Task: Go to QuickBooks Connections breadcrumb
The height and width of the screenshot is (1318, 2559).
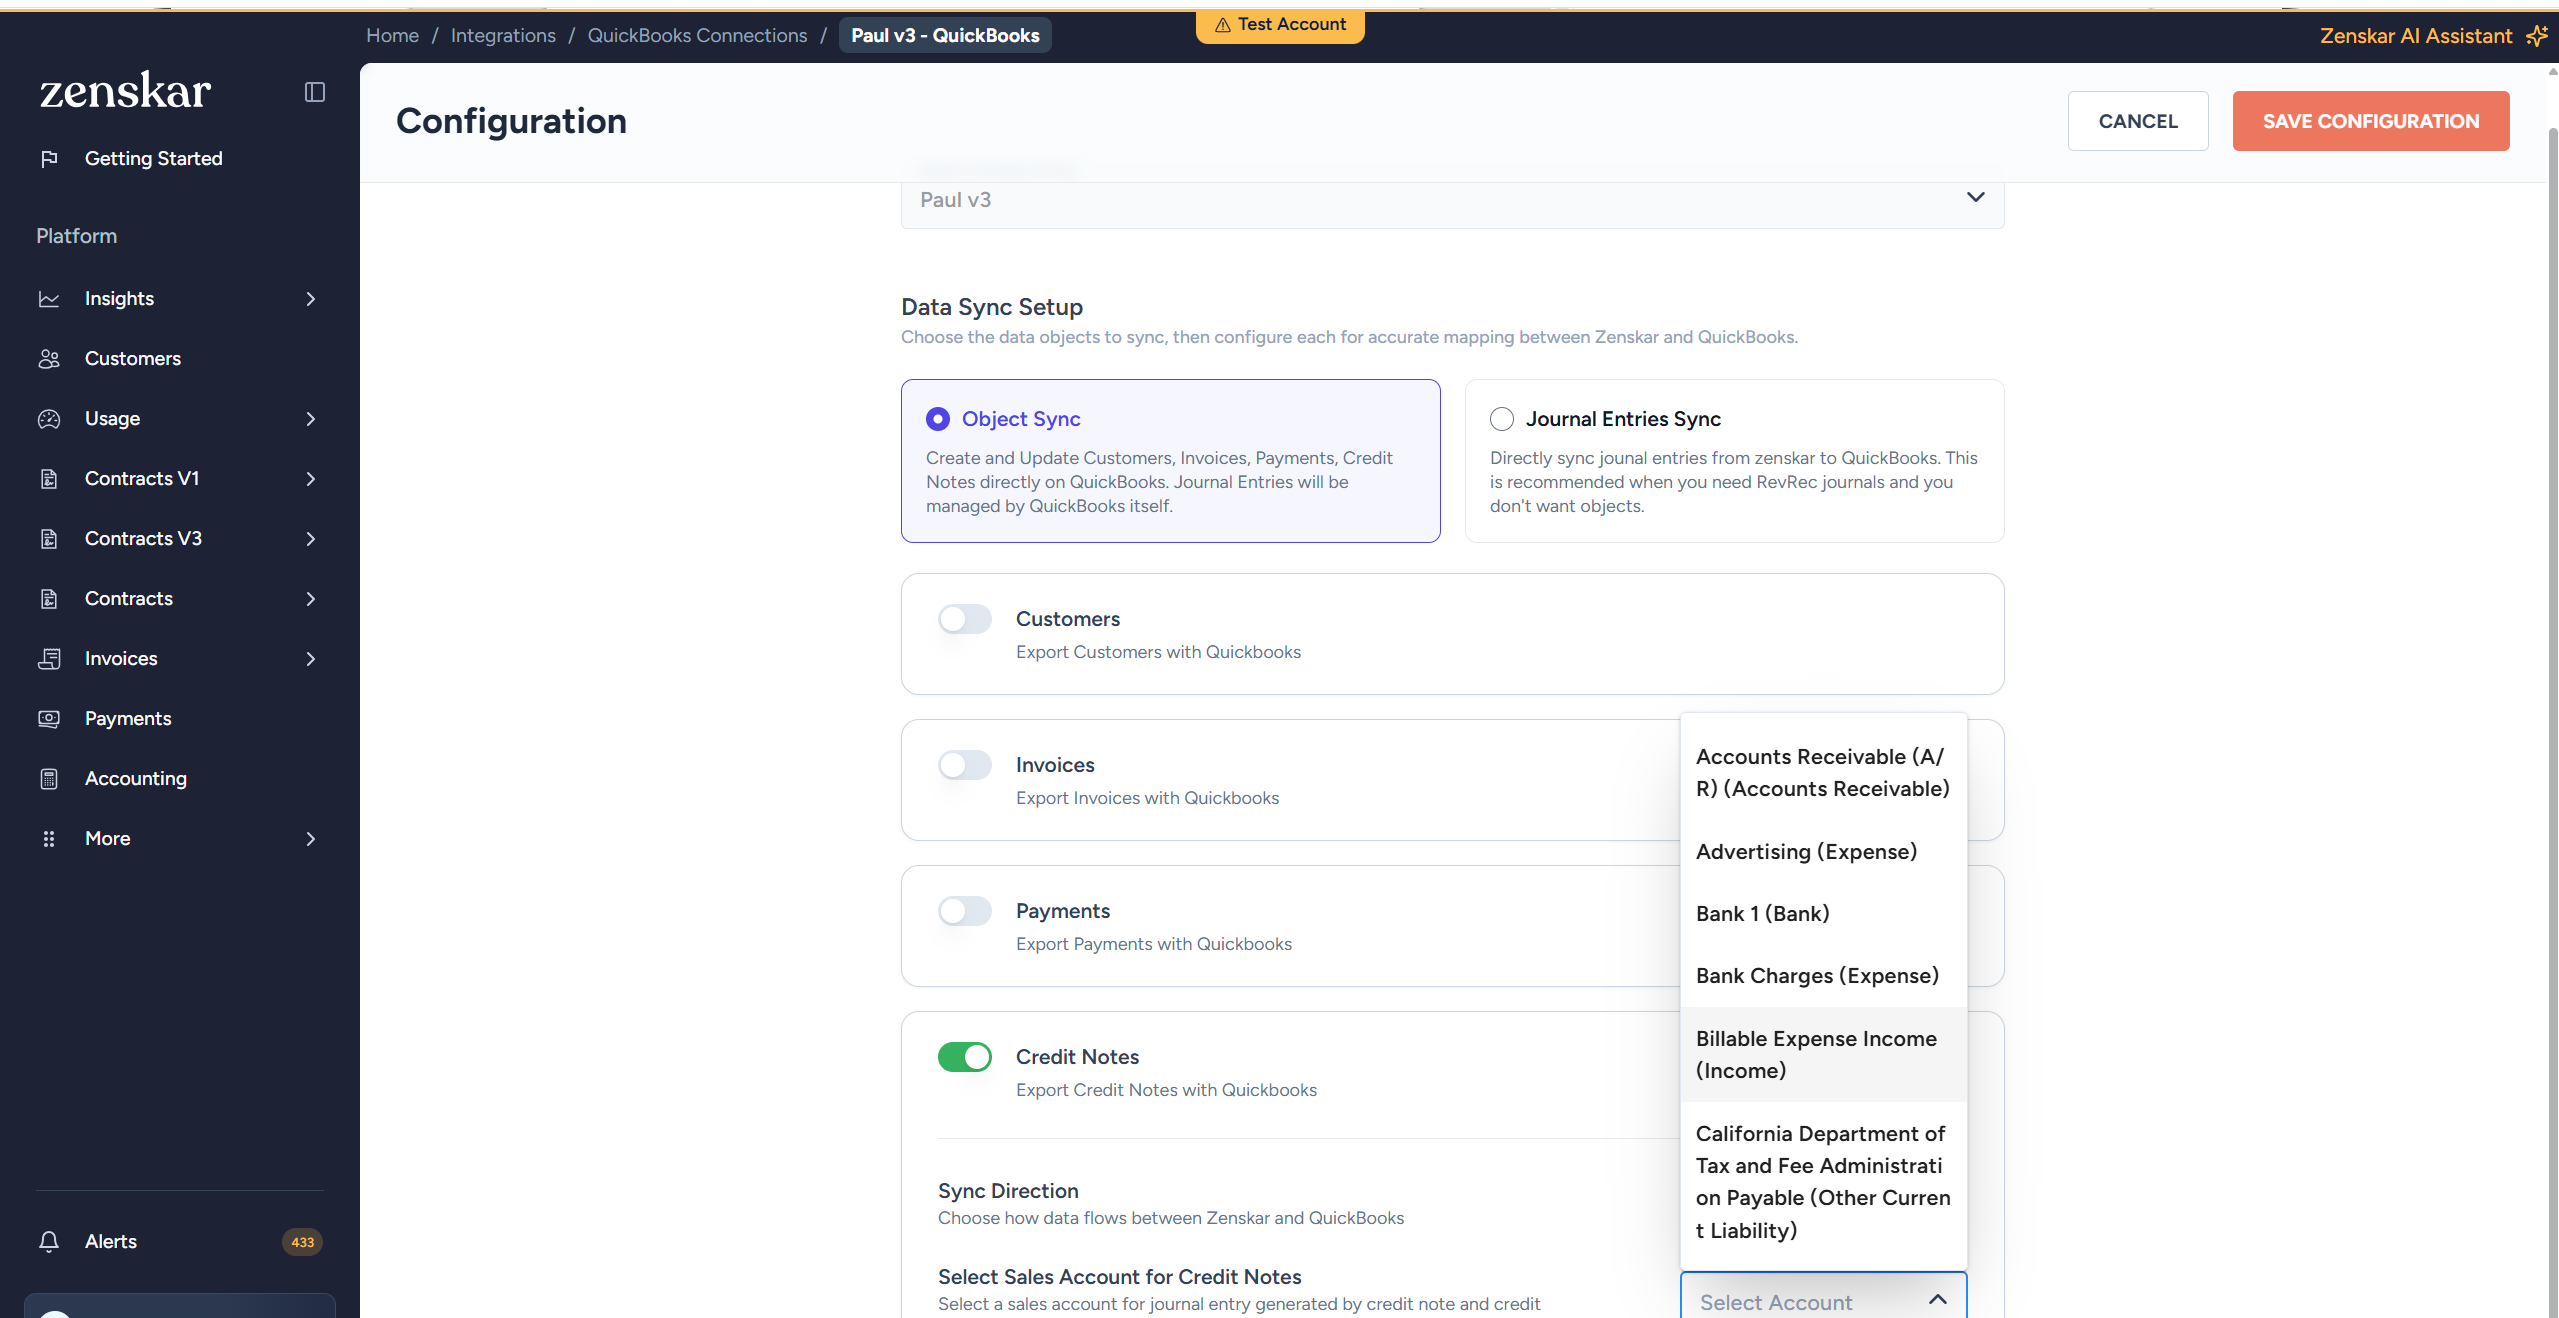Action: point(697,36)
